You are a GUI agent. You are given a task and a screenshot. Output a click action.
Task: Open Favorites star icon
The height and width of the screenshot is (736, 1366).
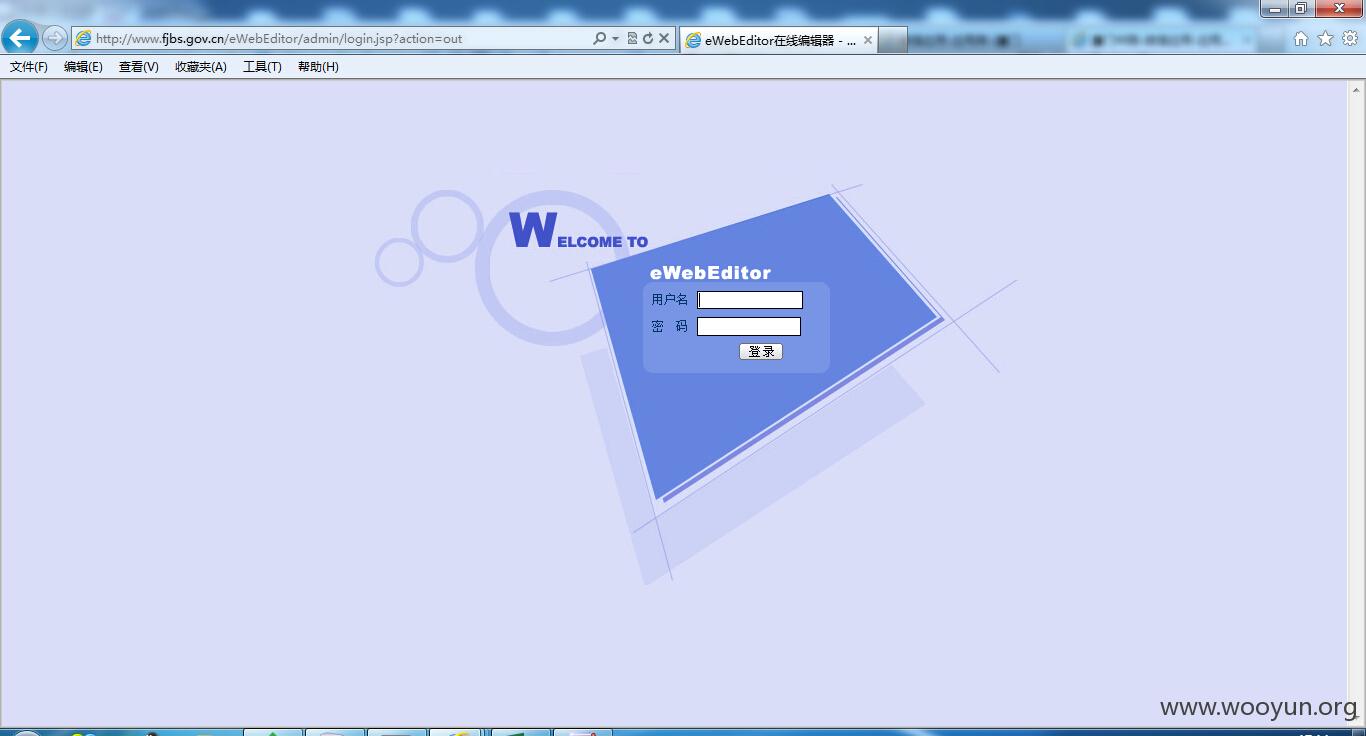pos(1325,38)
